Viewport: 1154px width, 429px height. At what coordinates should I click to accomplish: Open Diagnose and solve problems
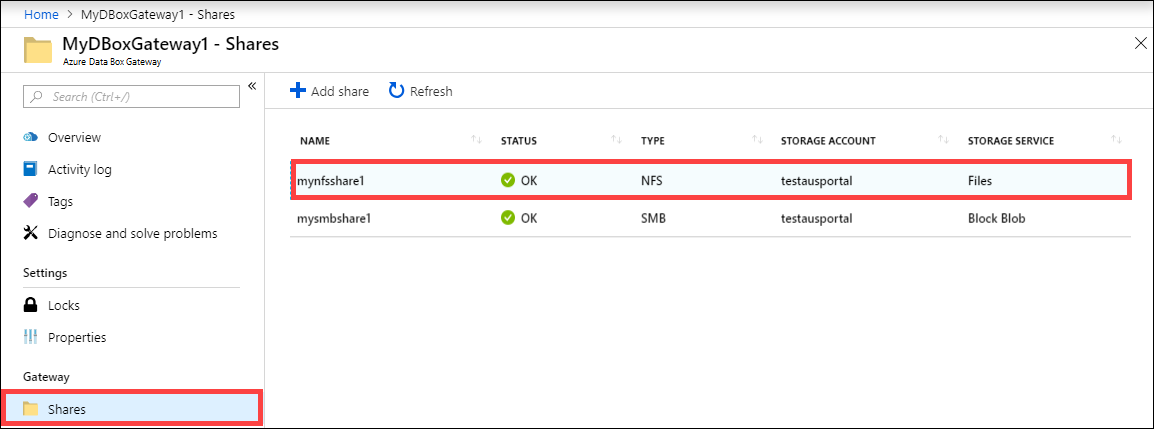(x=132, y=233)
